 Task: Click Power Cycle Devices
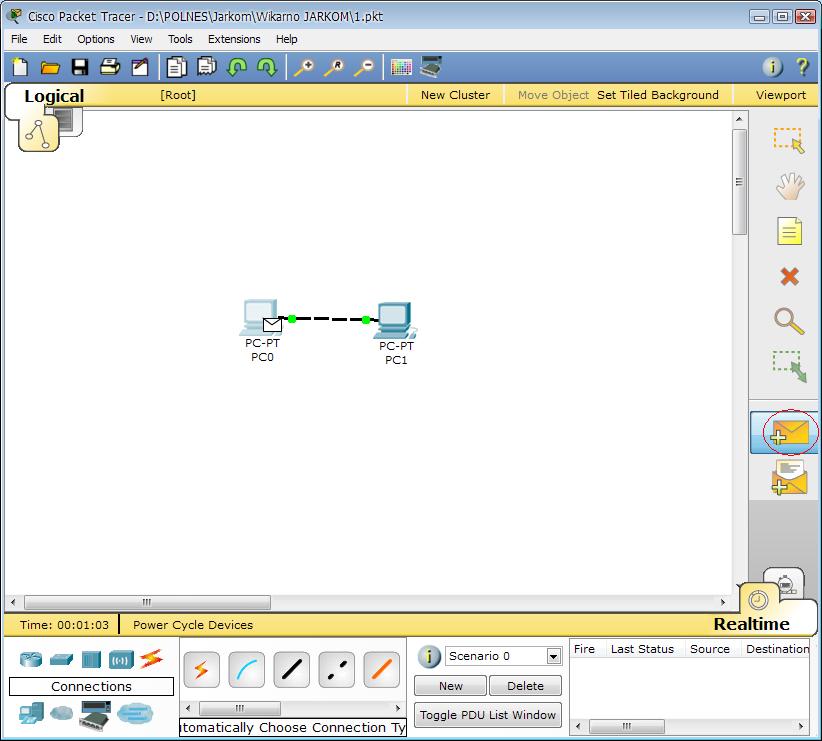(193, 625)
